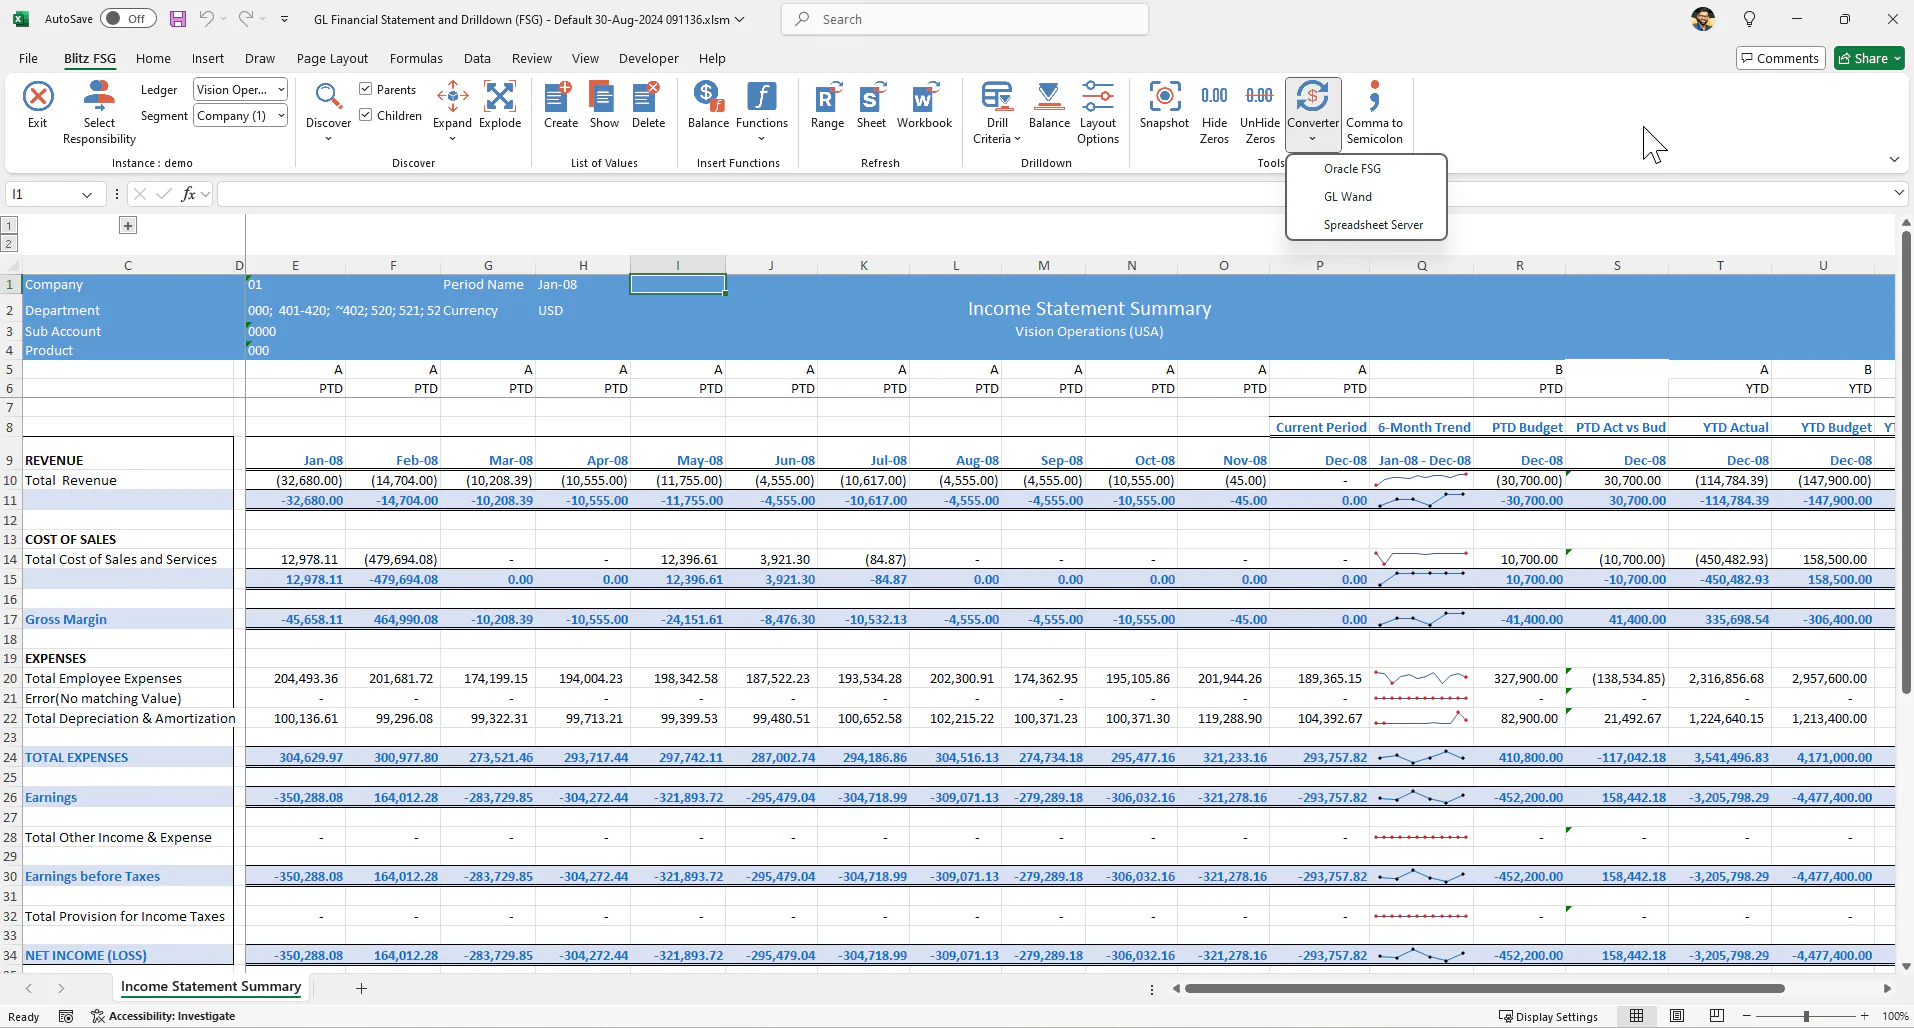Click UnHide Zeros
Image resolution: width=1914 pixels, height=1028 pixels.
pos(1260,112)
